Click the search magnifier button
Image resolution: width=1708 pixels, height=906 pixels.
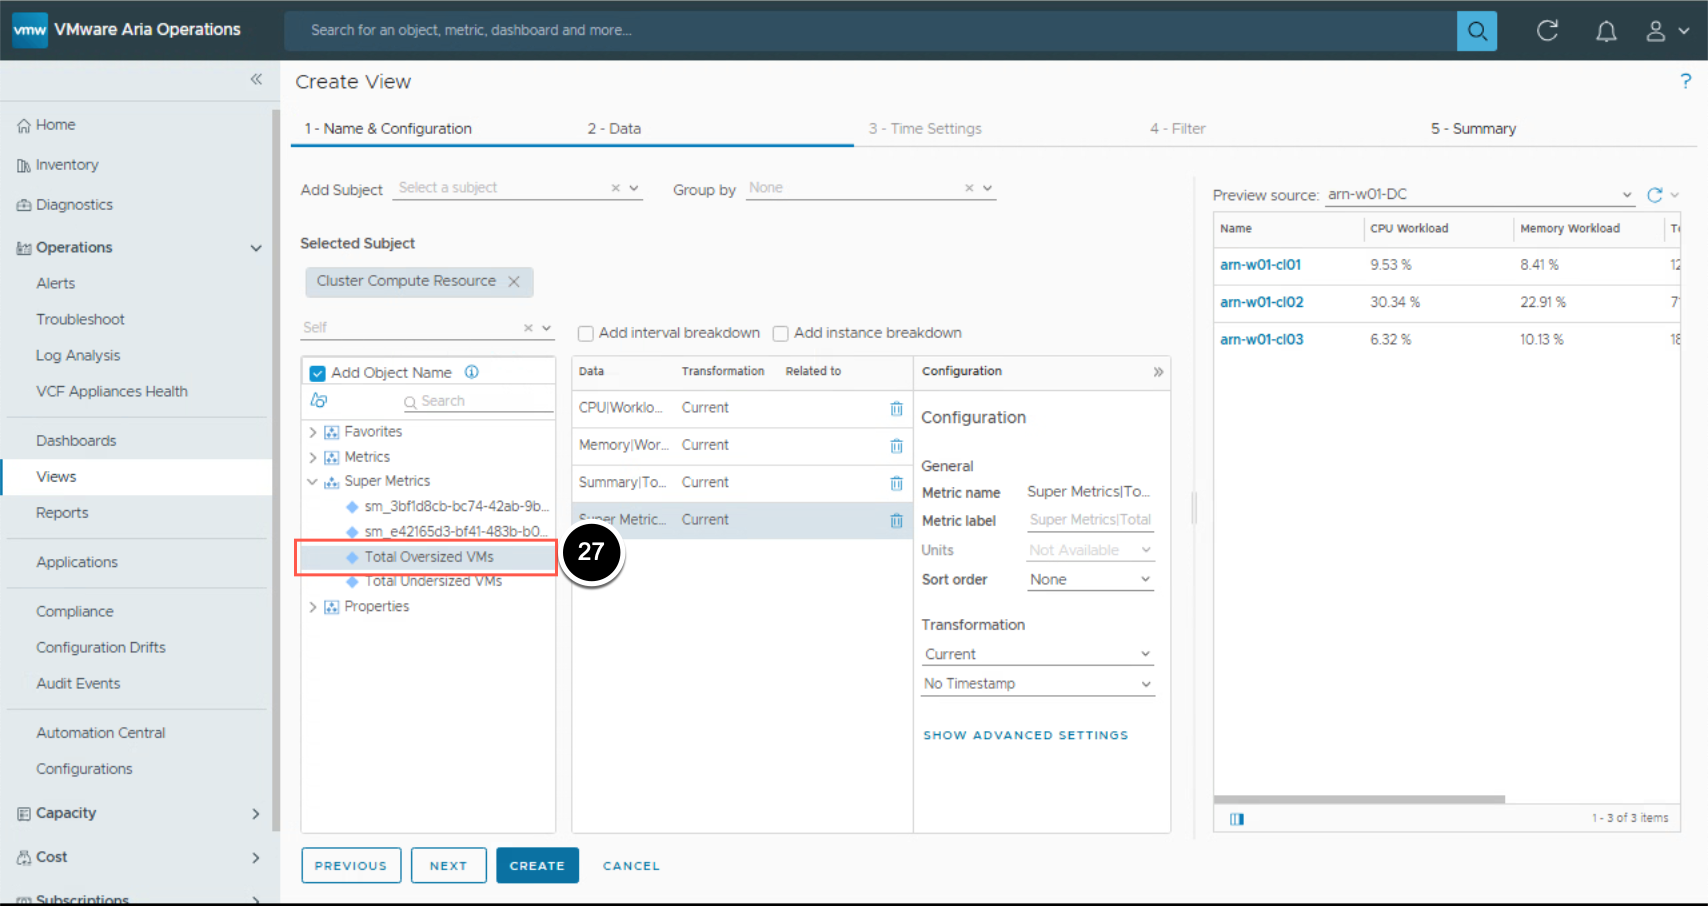(x=1476, y=31)
